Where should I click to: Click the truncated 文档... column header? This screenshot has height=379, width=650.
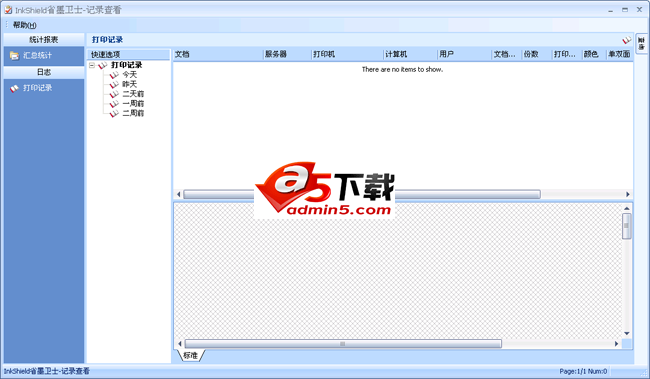(507, 54)
